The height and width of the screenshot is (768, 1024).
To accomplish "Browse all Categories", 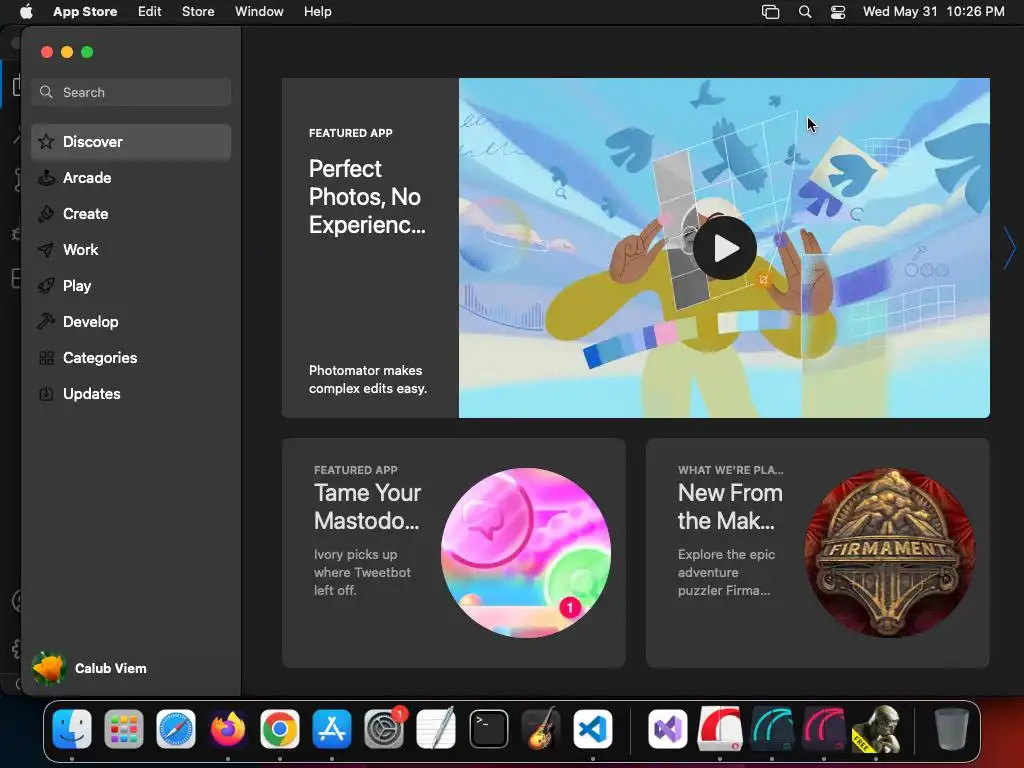I will point(131,357).
